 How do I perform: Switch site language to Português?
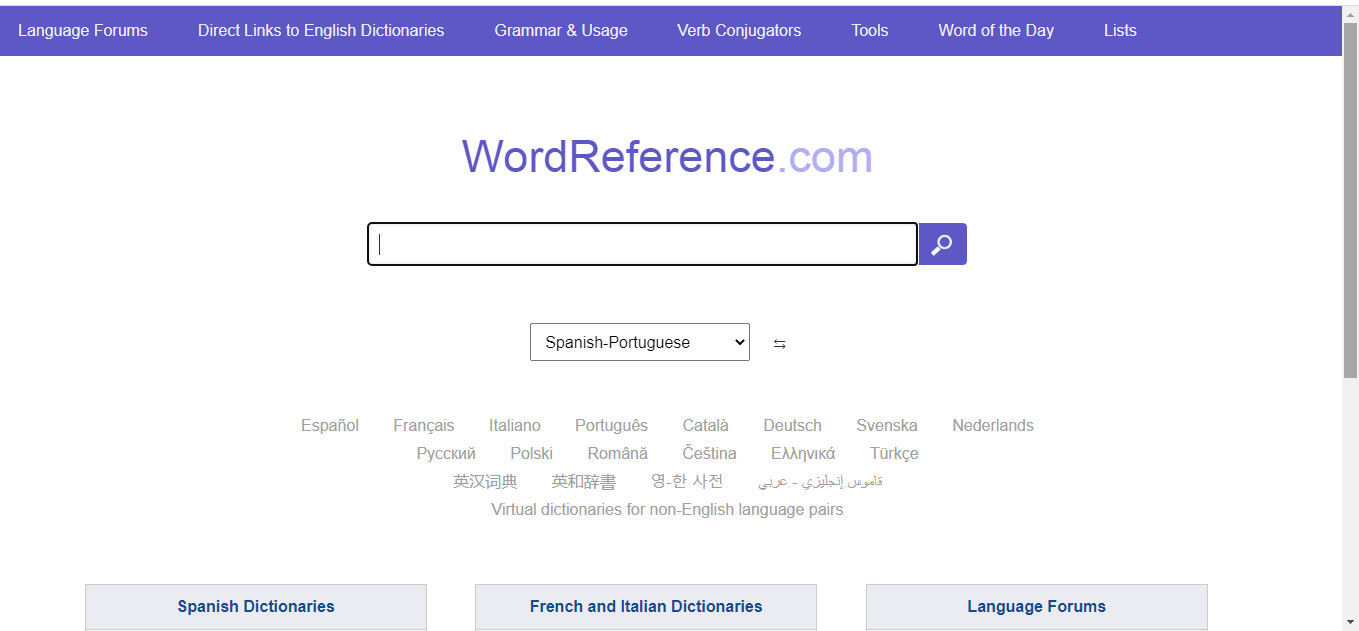pyautogui.click(x=611, y=425)
